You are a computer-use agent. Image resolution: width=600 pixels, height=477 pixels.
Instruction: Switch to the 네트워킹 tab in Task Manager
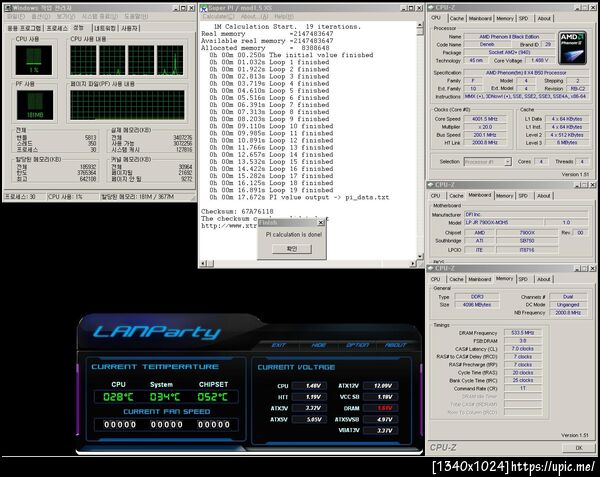105,28
